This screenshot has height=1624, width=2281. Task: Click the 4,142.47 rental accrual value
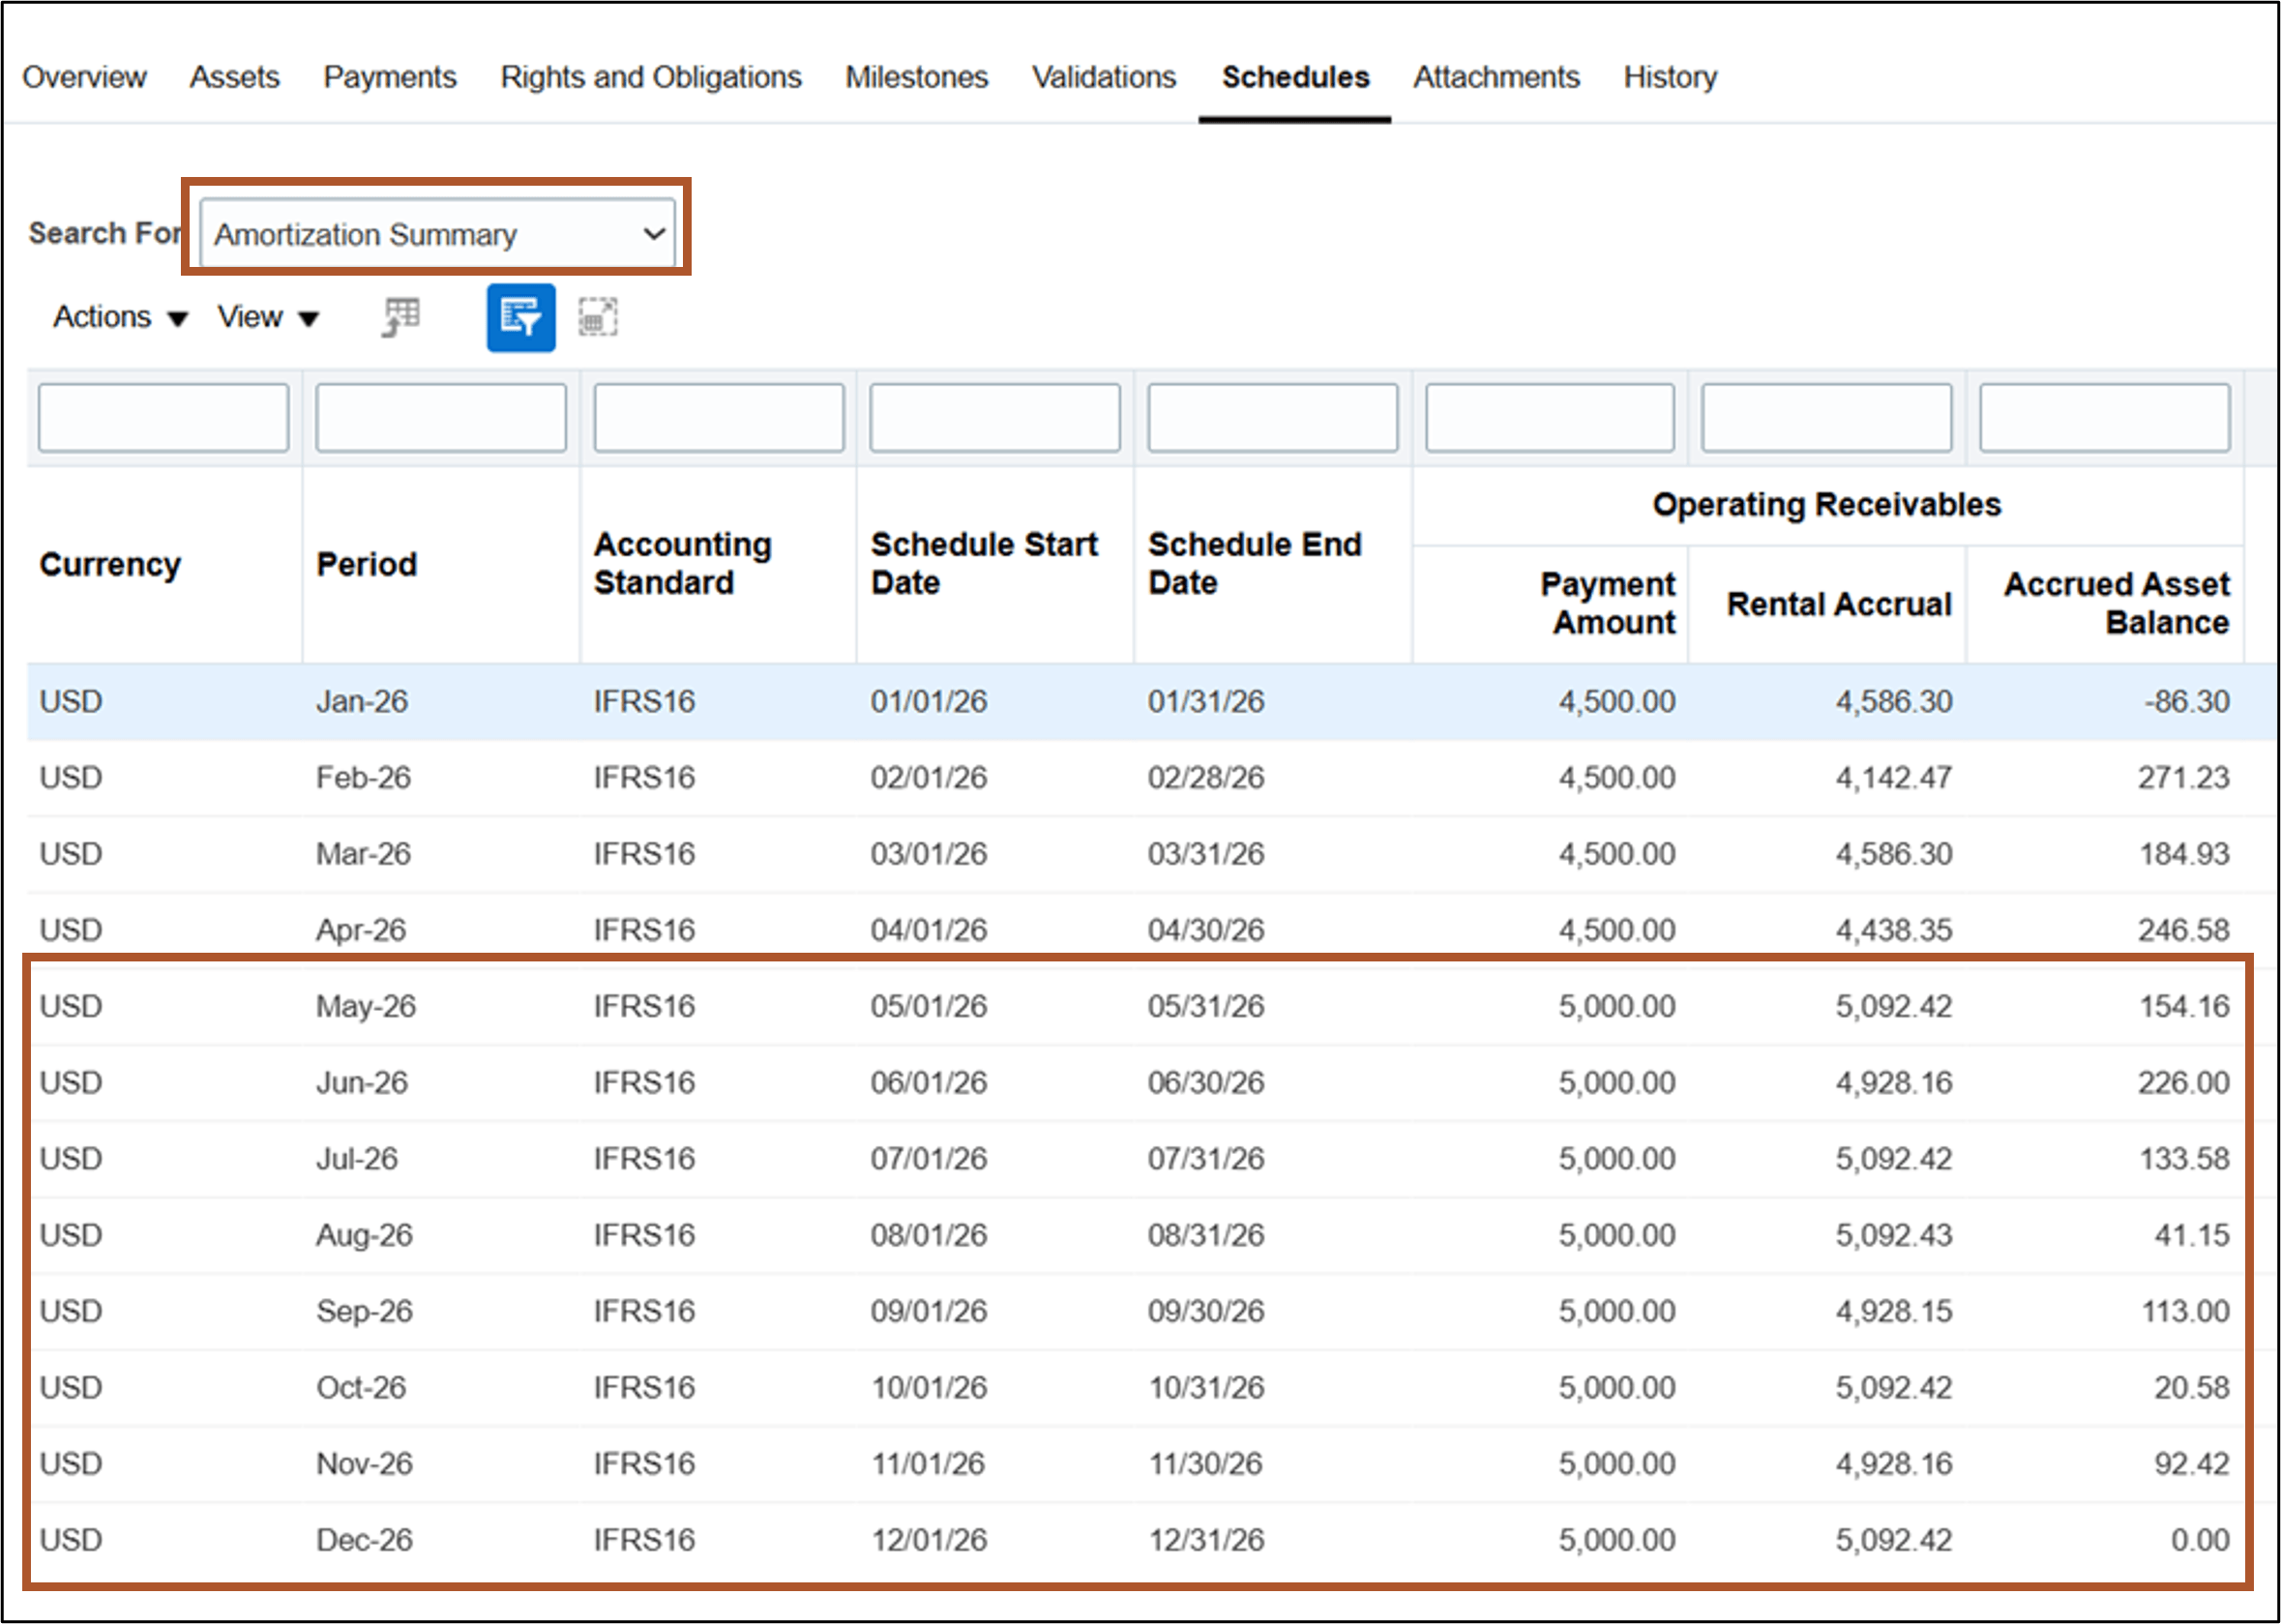1894,778
